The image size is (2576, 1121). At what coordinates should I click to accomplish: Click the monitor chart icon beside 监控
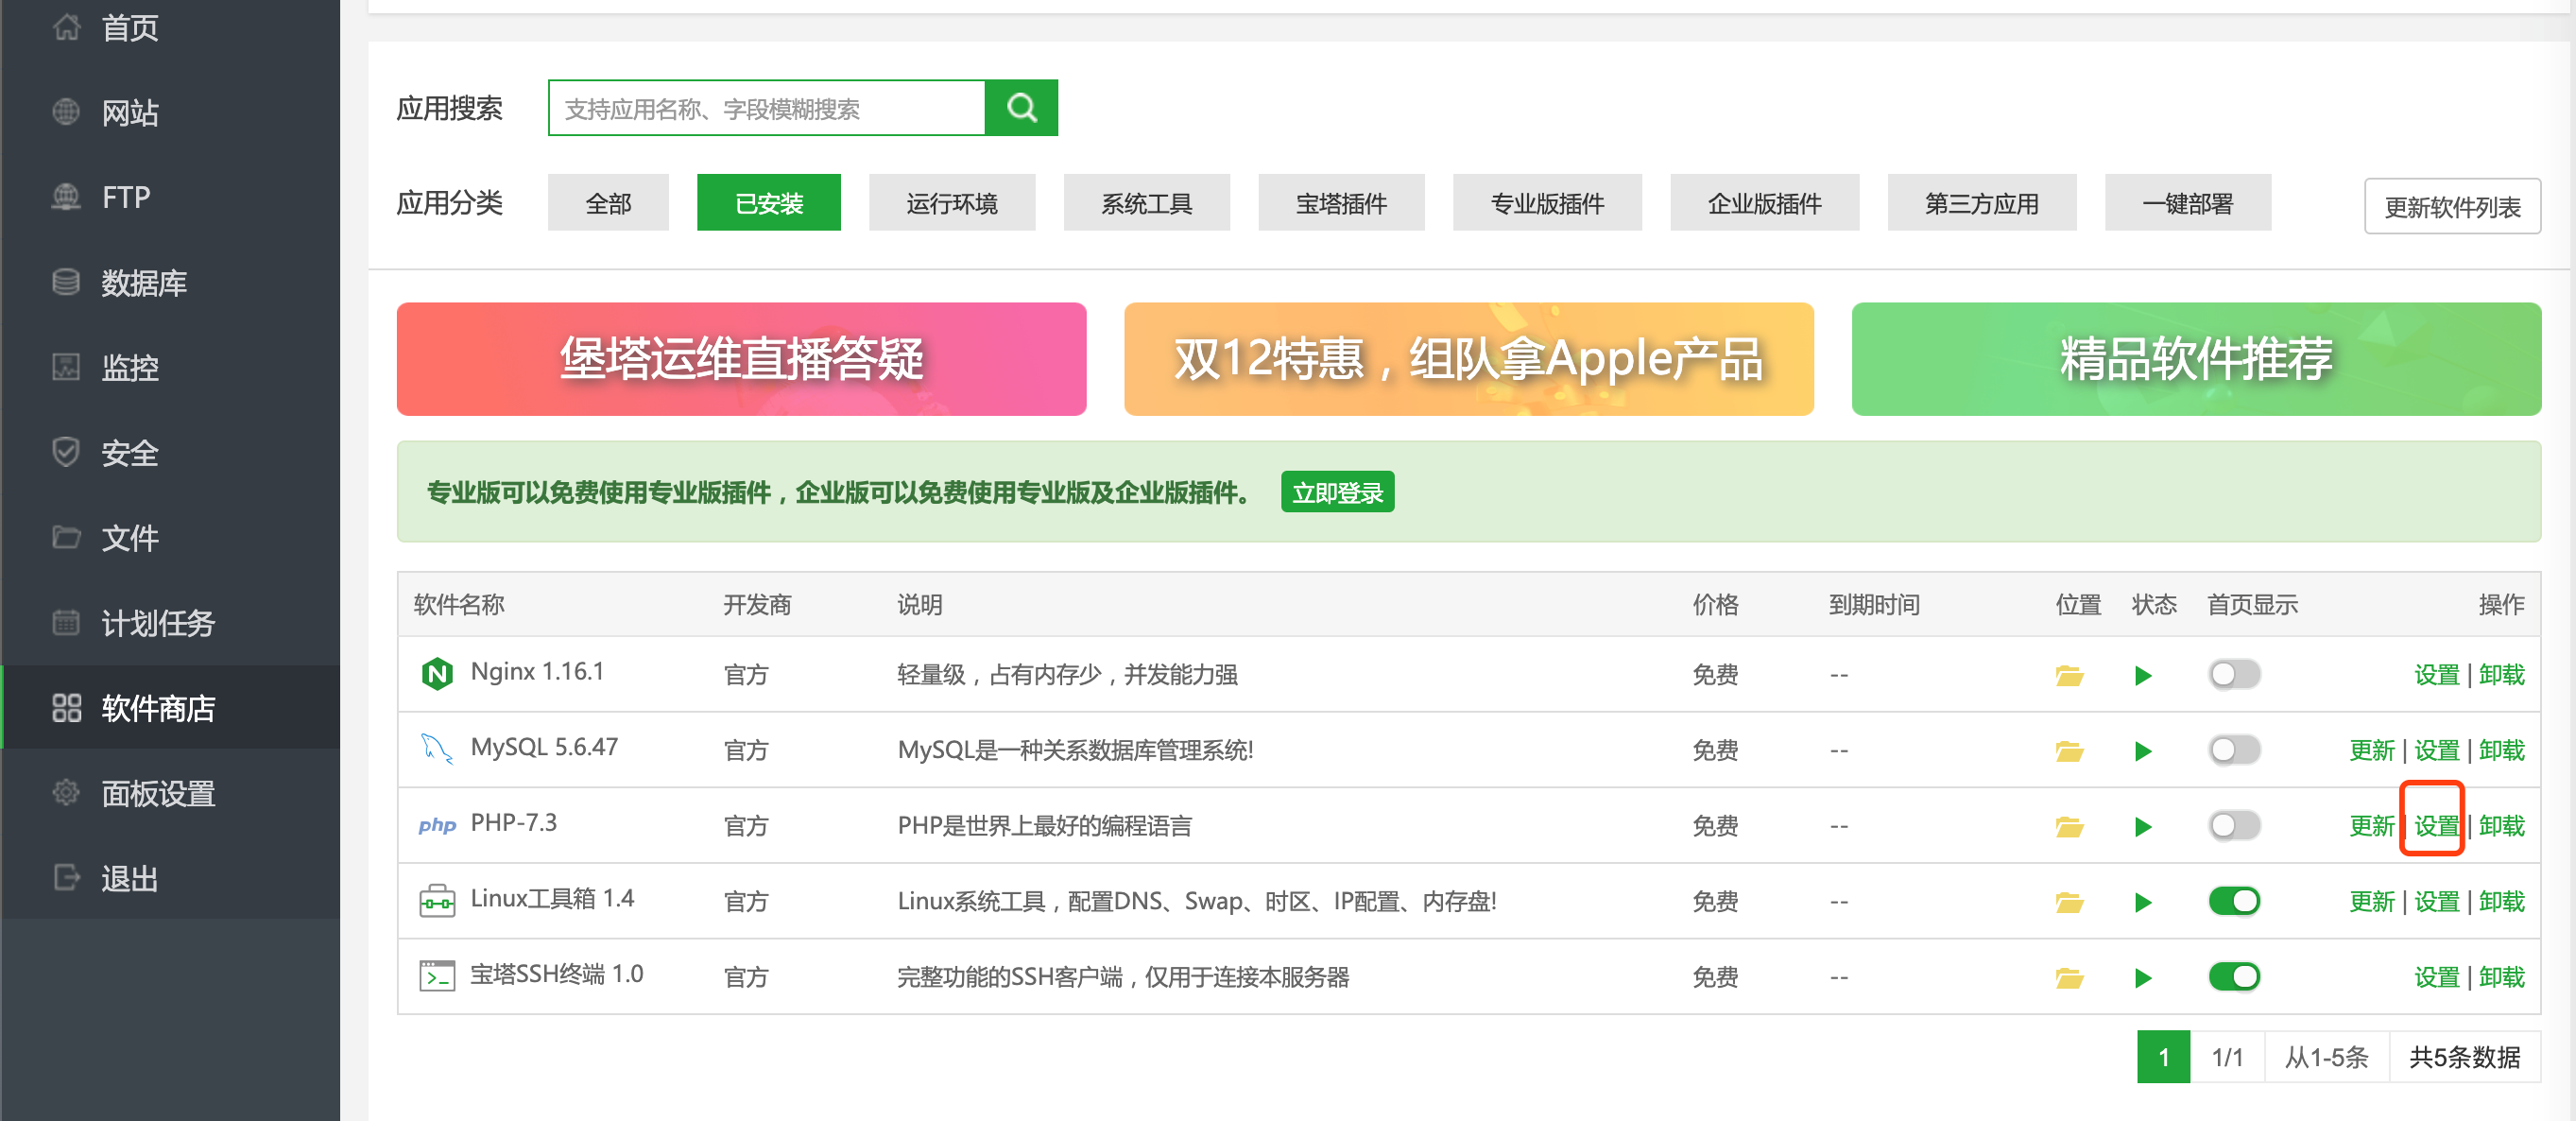66,367
